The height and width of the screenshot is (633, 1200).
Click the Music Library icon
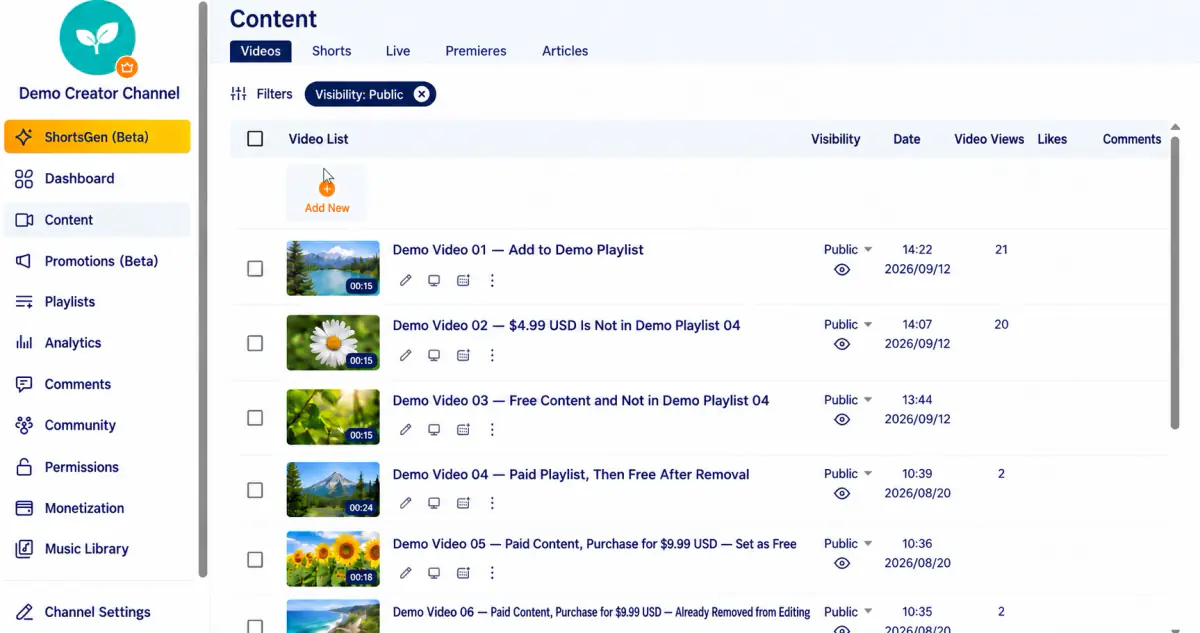tap(24, 549)
